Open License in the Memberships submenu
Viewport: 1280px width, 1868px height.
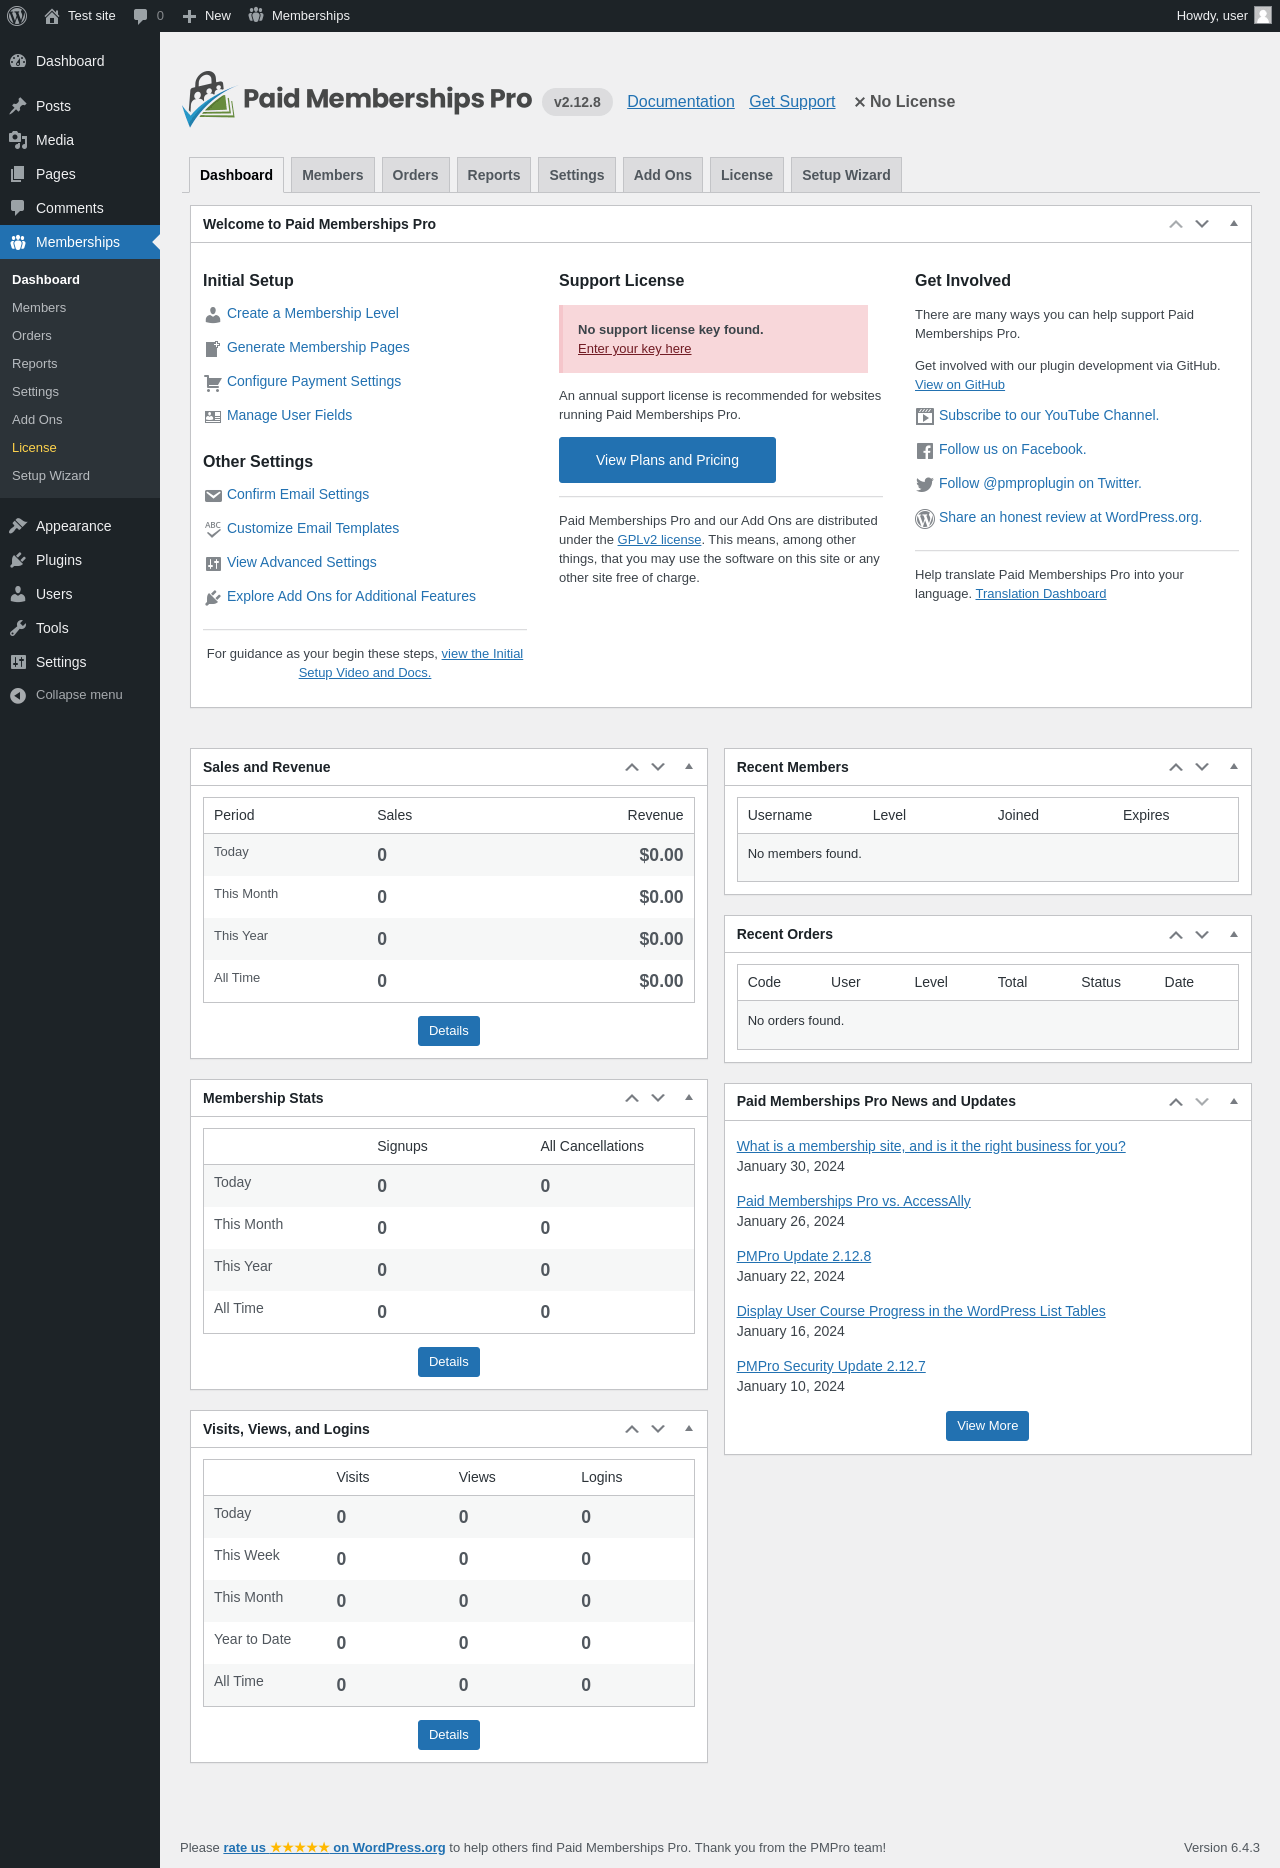(34, 448)
